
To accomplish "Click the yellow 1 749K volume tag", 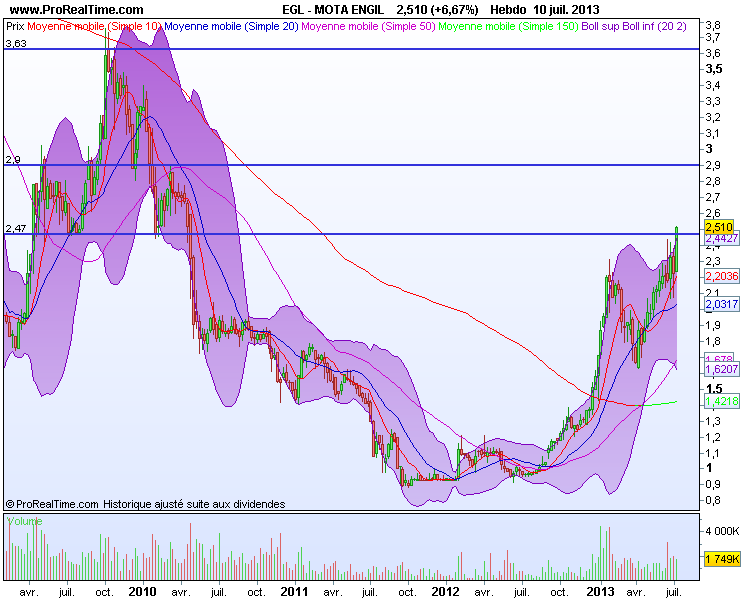I will [x=723, y=558].
